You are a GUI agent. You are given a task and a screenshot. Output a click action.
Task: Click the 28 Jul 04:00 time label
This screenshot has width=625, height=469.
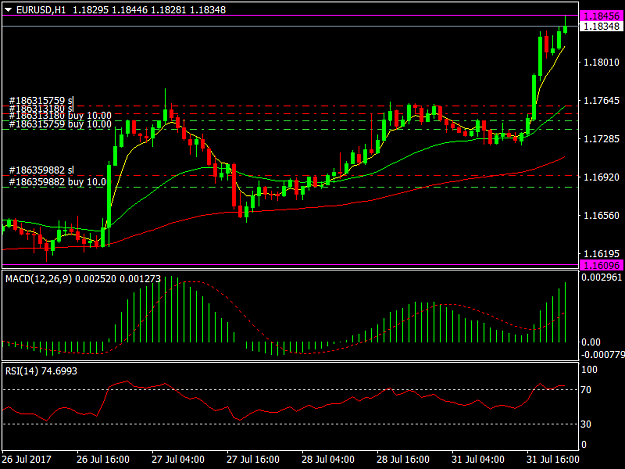coord(328,459)
